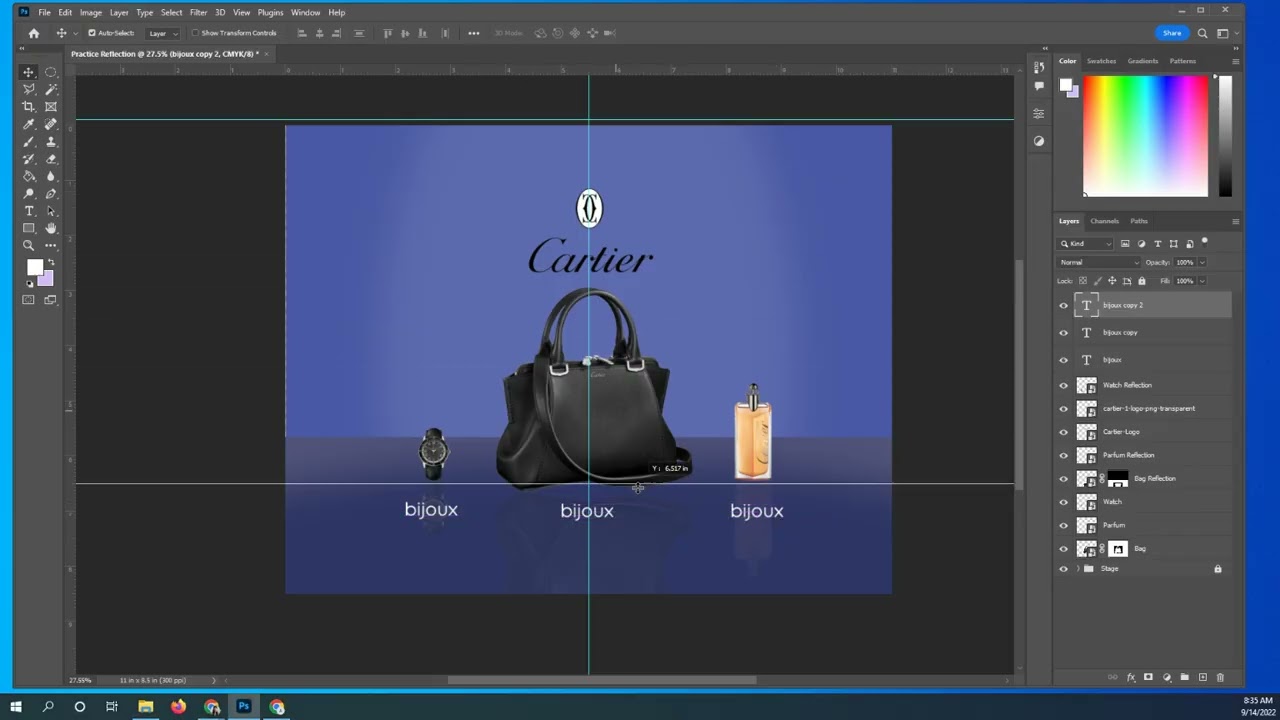The width and height of the screenshot is (1280, 720).
Task: Open the Layers panel flyout menu
Action: pos(1236,221)
